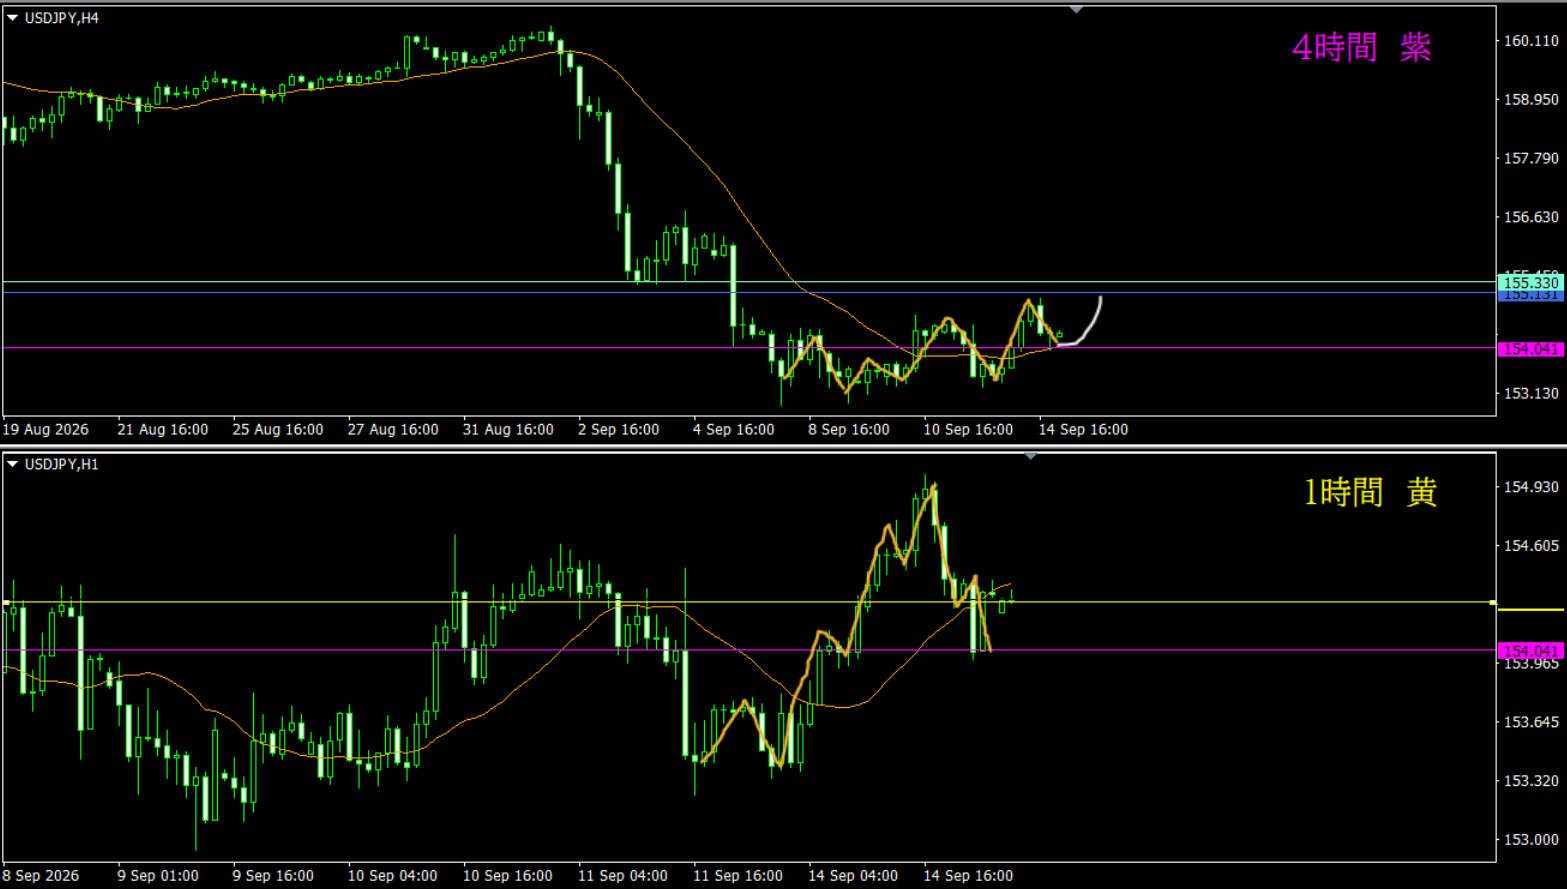This screenshot has width=1567, height=889.
Task: Select the '1時間 黄' text label
Action: [1370, 492]
